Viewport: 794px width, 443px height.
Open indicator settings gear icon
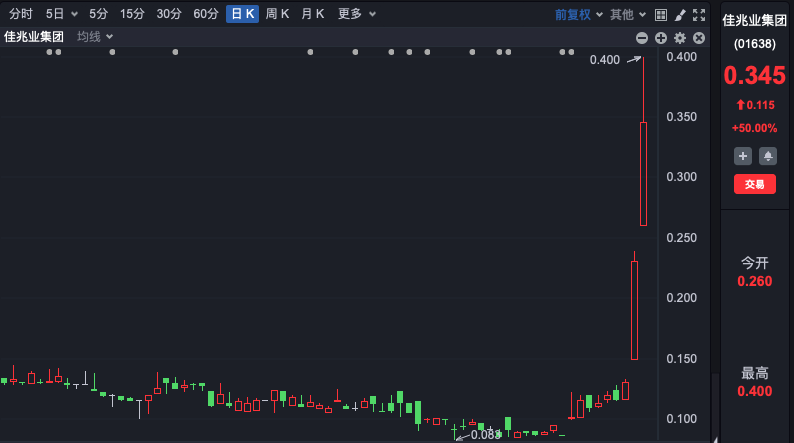[680, 38]
